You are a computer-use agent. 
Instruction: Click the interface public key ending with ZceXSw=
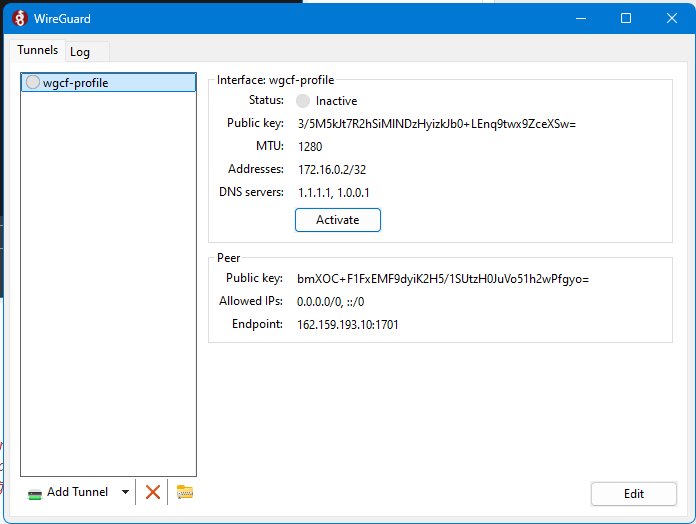(x=437, y=124)
